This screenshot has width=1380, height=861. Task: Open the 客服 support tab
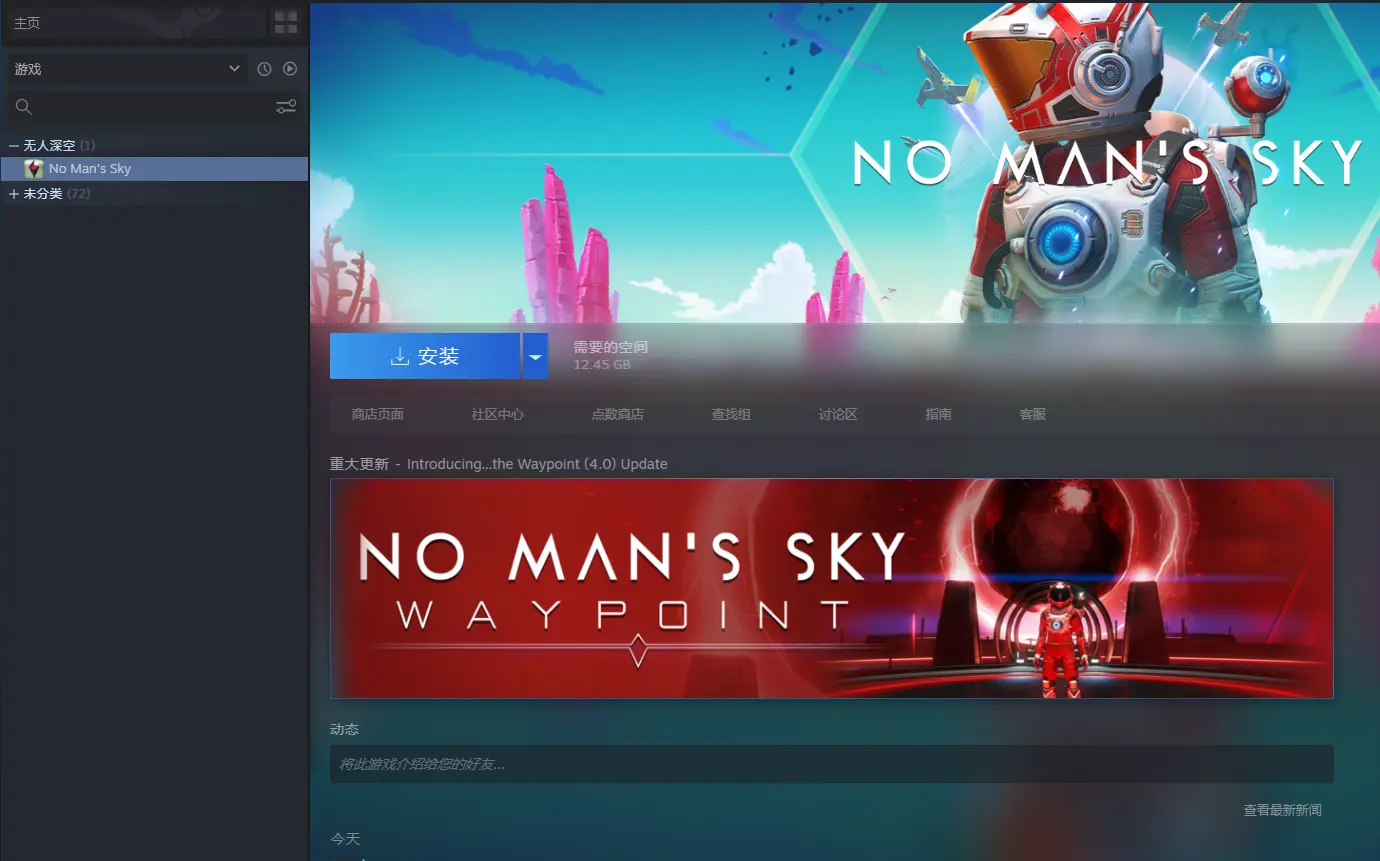[1033, 414]
